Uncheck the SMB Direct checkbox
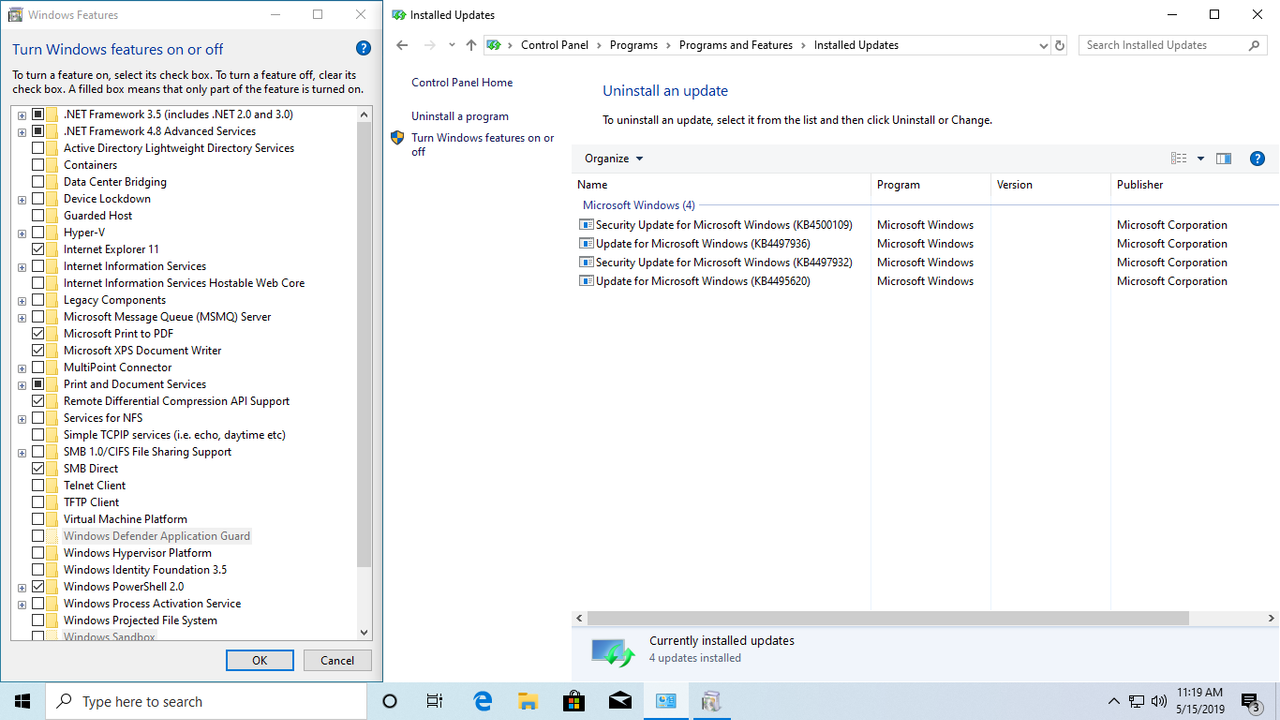 tap(38, 468)
